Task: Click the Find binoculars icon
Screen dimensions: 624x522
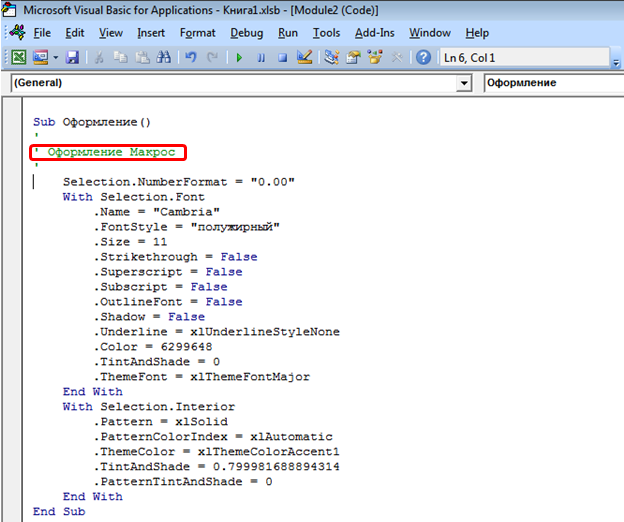Action: 163,58
